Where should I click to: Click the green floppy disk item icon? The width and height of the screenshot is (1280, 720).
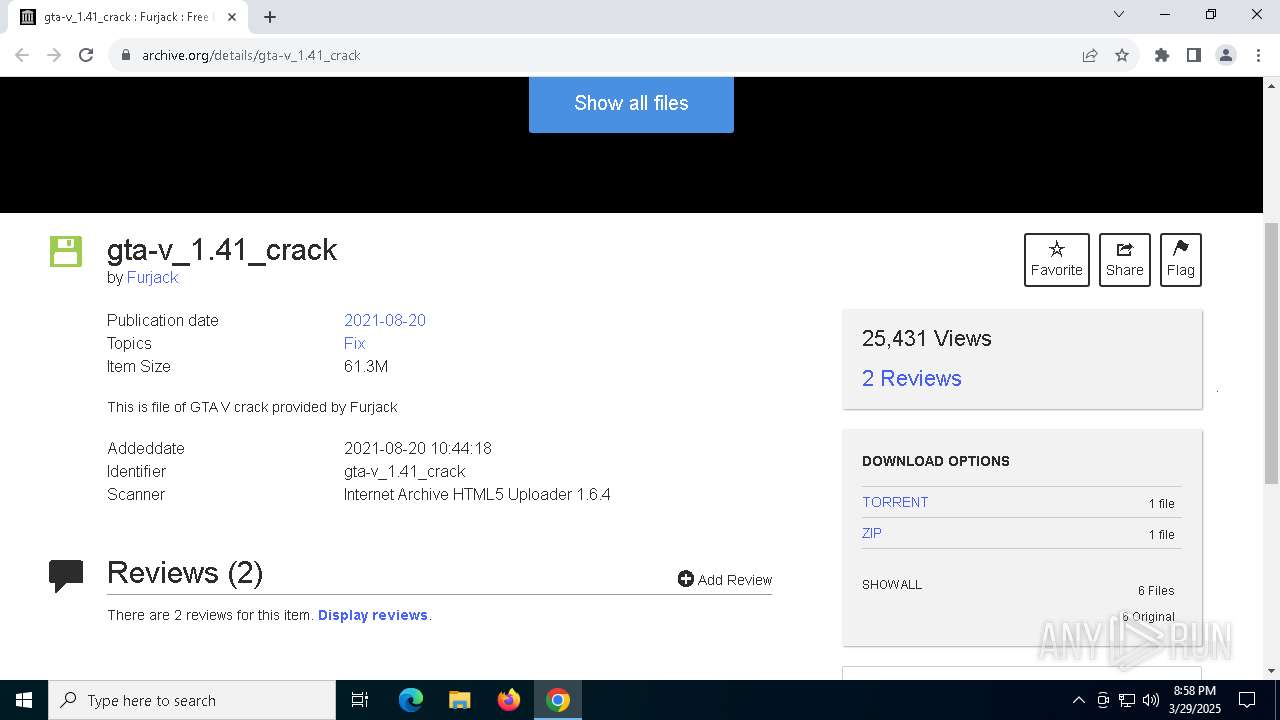[66, 251]
